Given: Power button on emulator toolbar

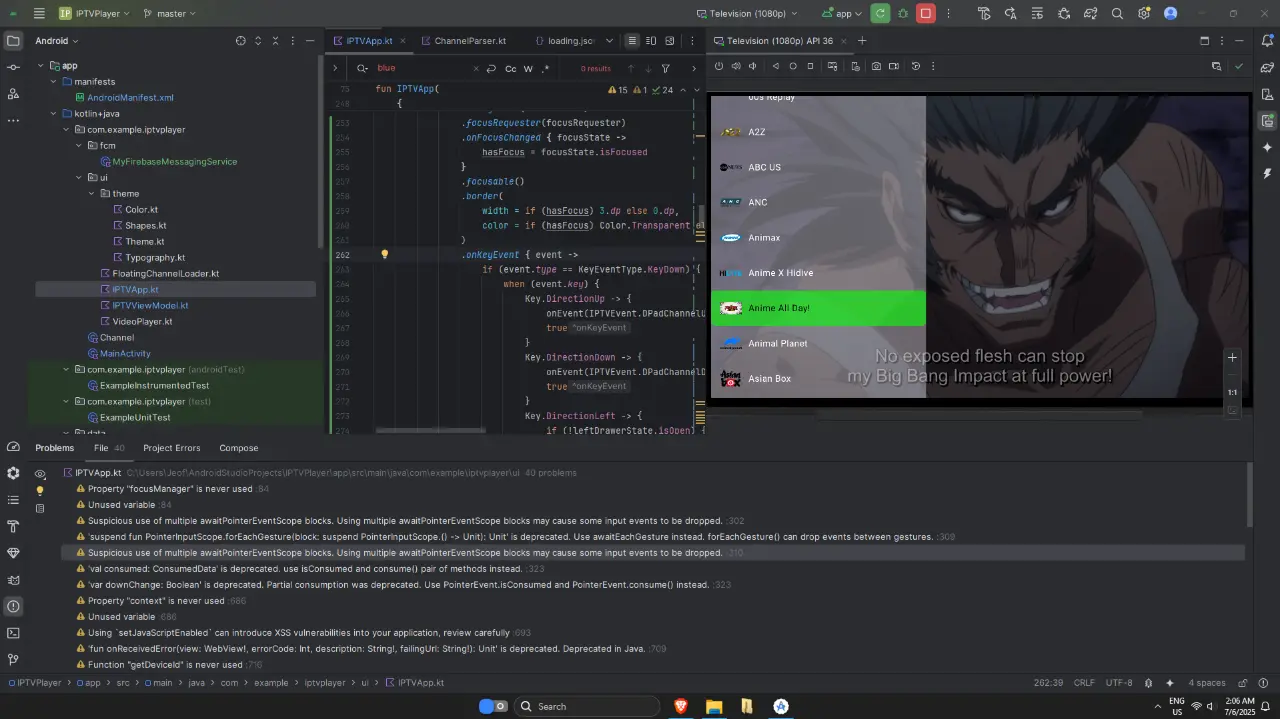Looking at the screenshot, I should pyautogui.click(x=719, y=66).
